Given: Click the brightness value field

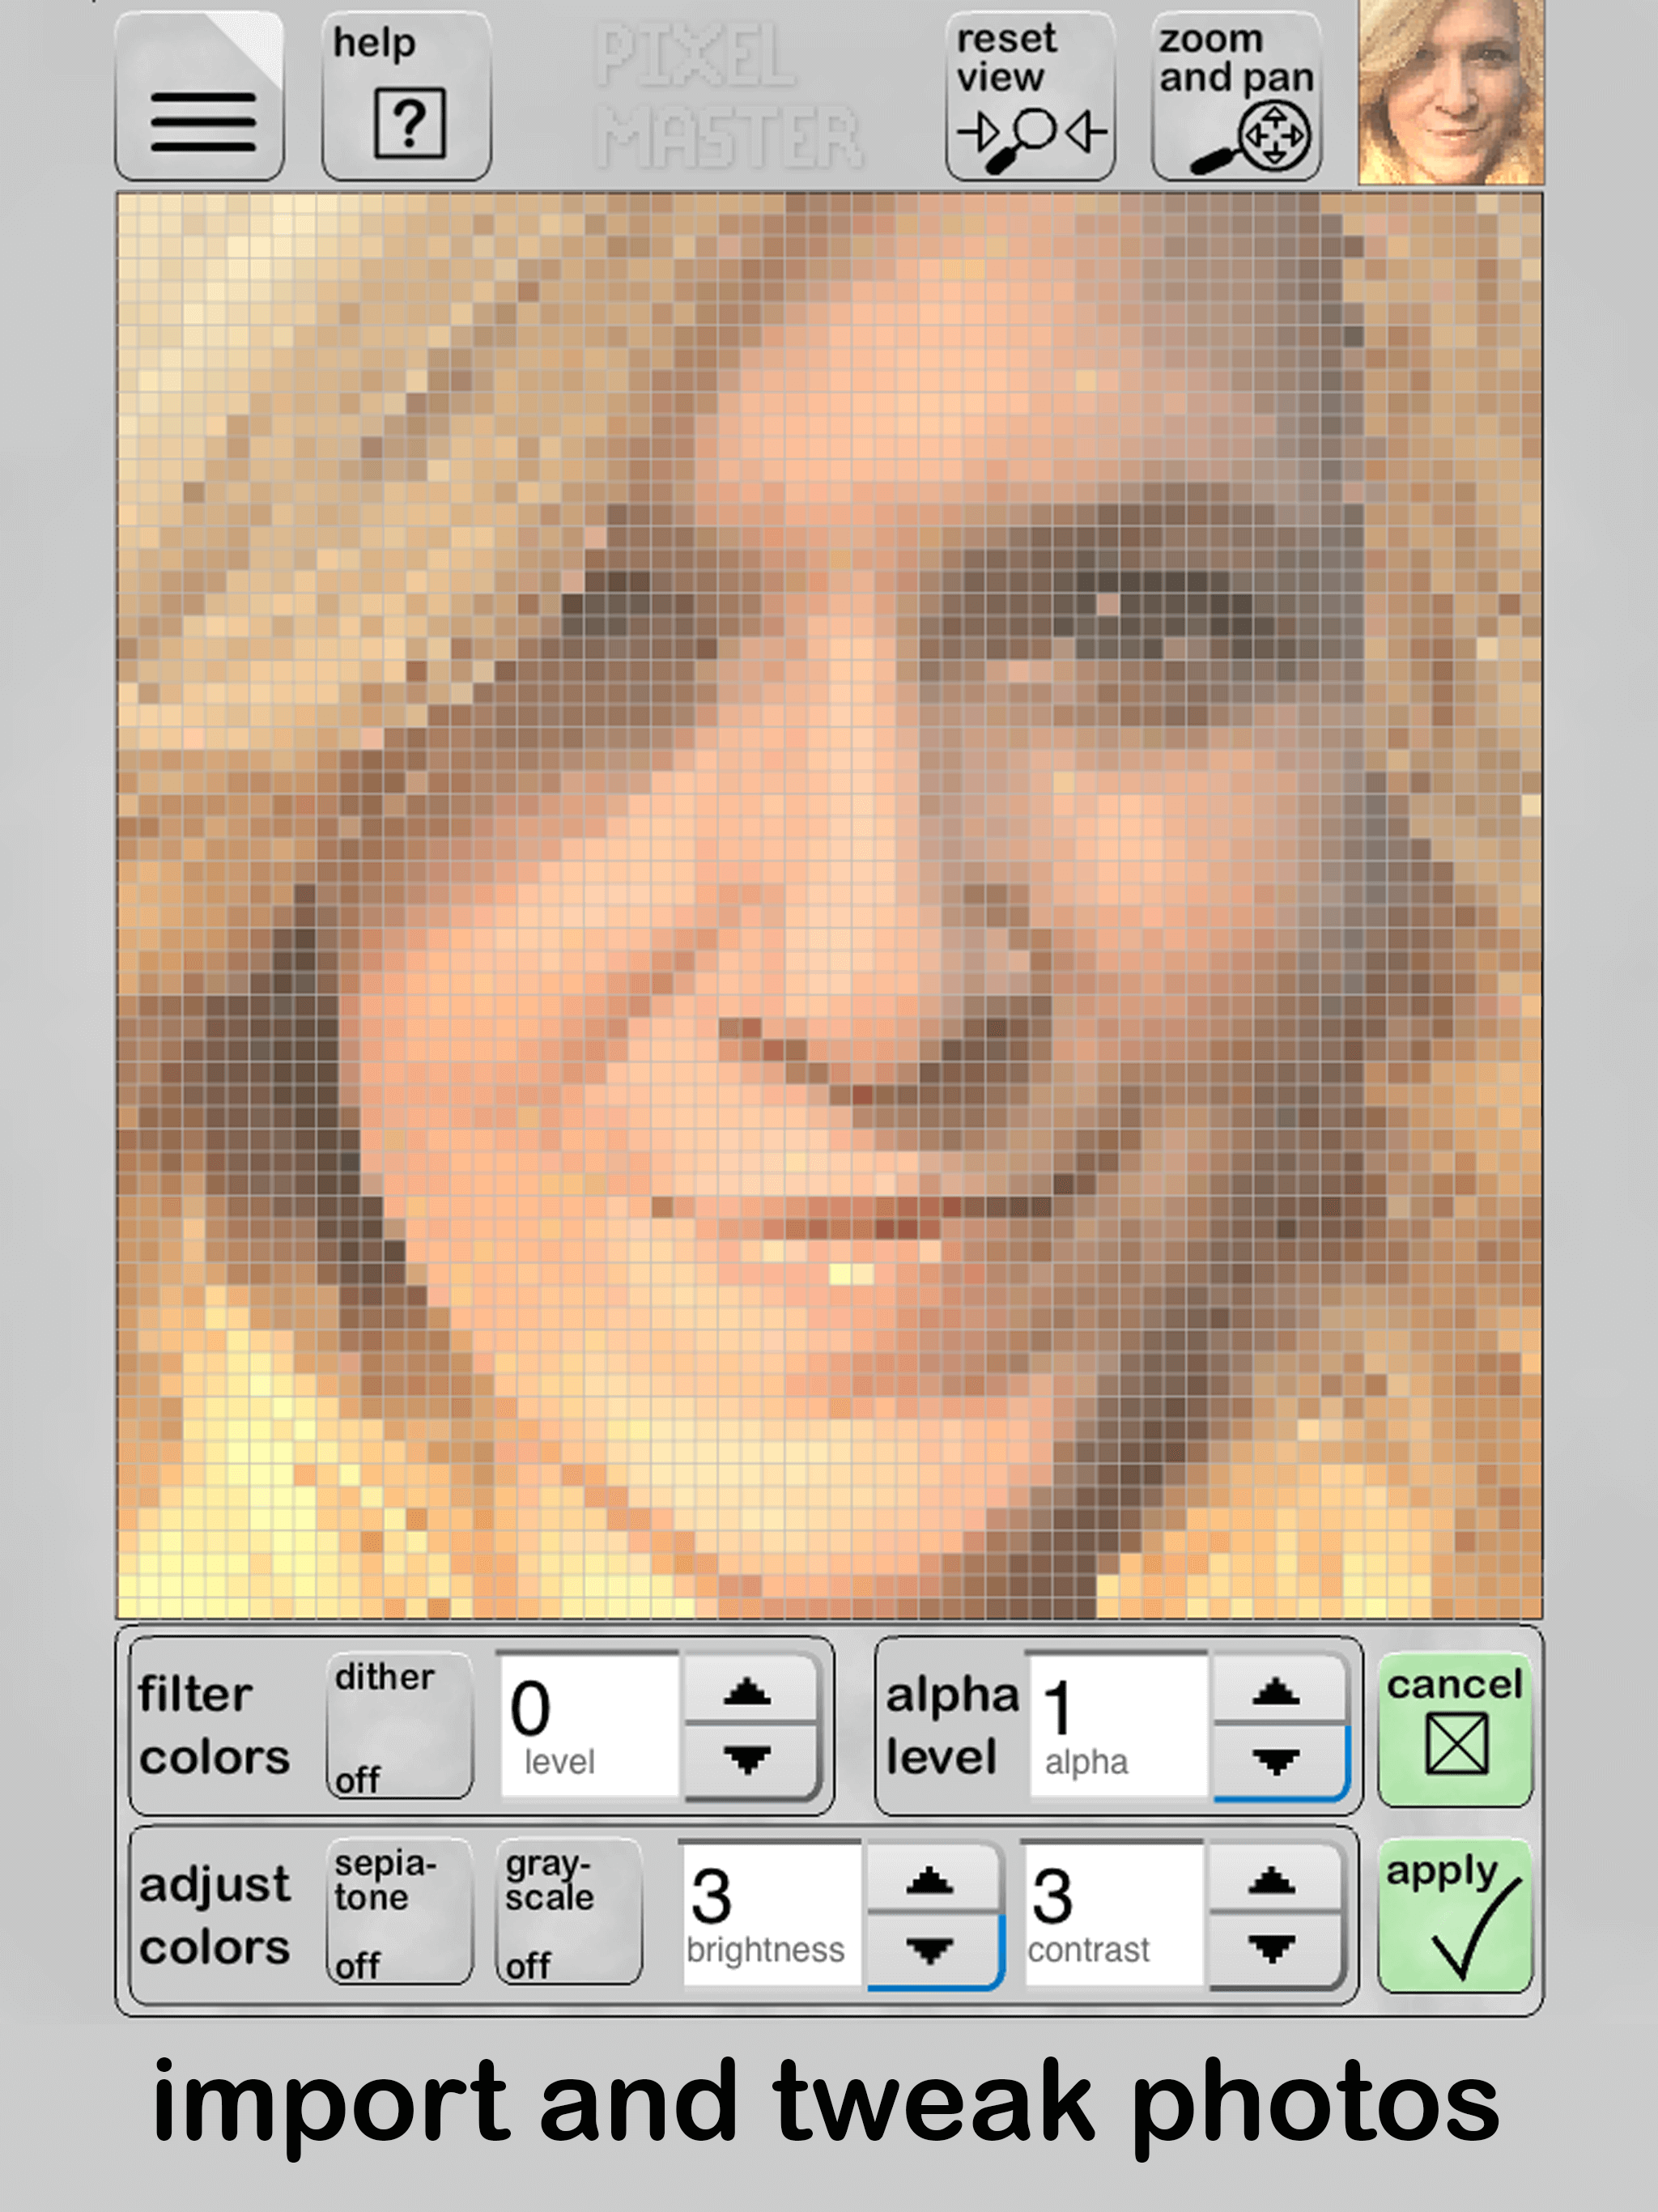Looking at the screenshot, I should tap(770, 1915).
